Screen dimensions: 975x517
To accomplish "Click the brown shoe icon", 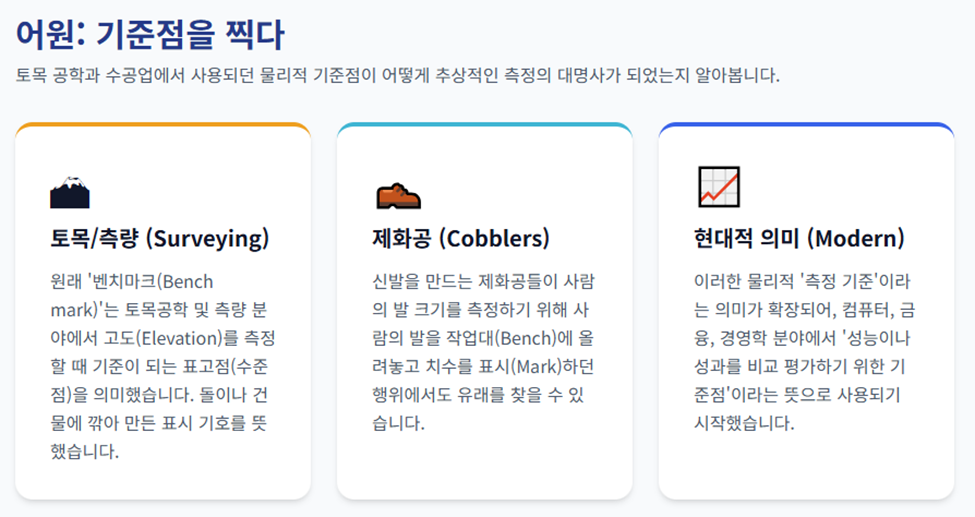I will click(399, 195).
